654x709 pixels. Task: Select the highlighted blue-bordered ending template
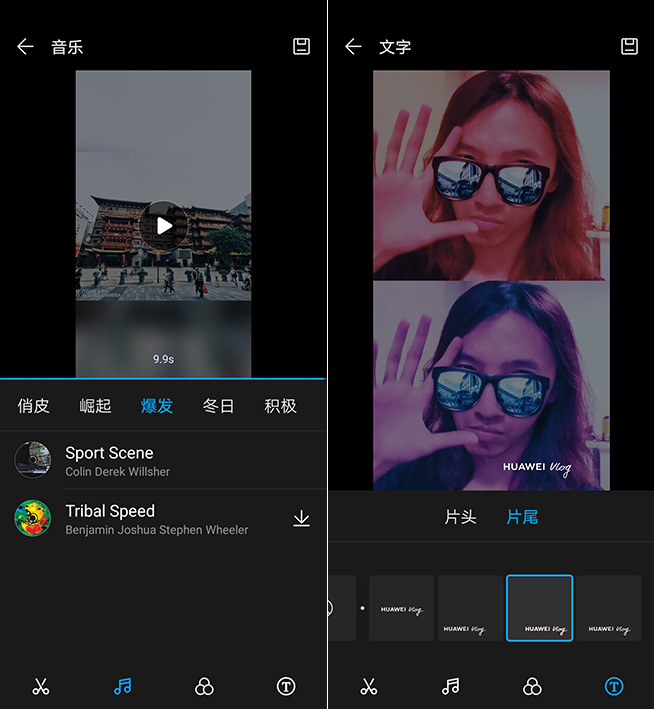539,608
